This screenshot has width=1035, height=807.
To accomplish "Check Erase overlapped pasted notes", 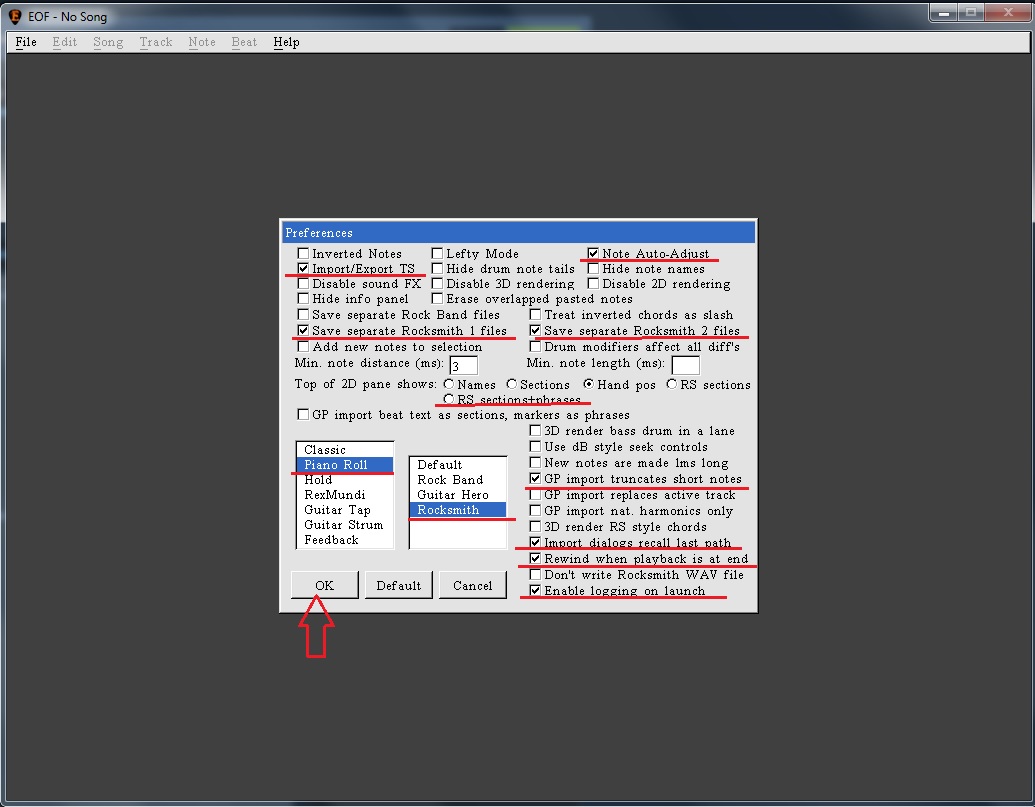I will tap(437, 299).
